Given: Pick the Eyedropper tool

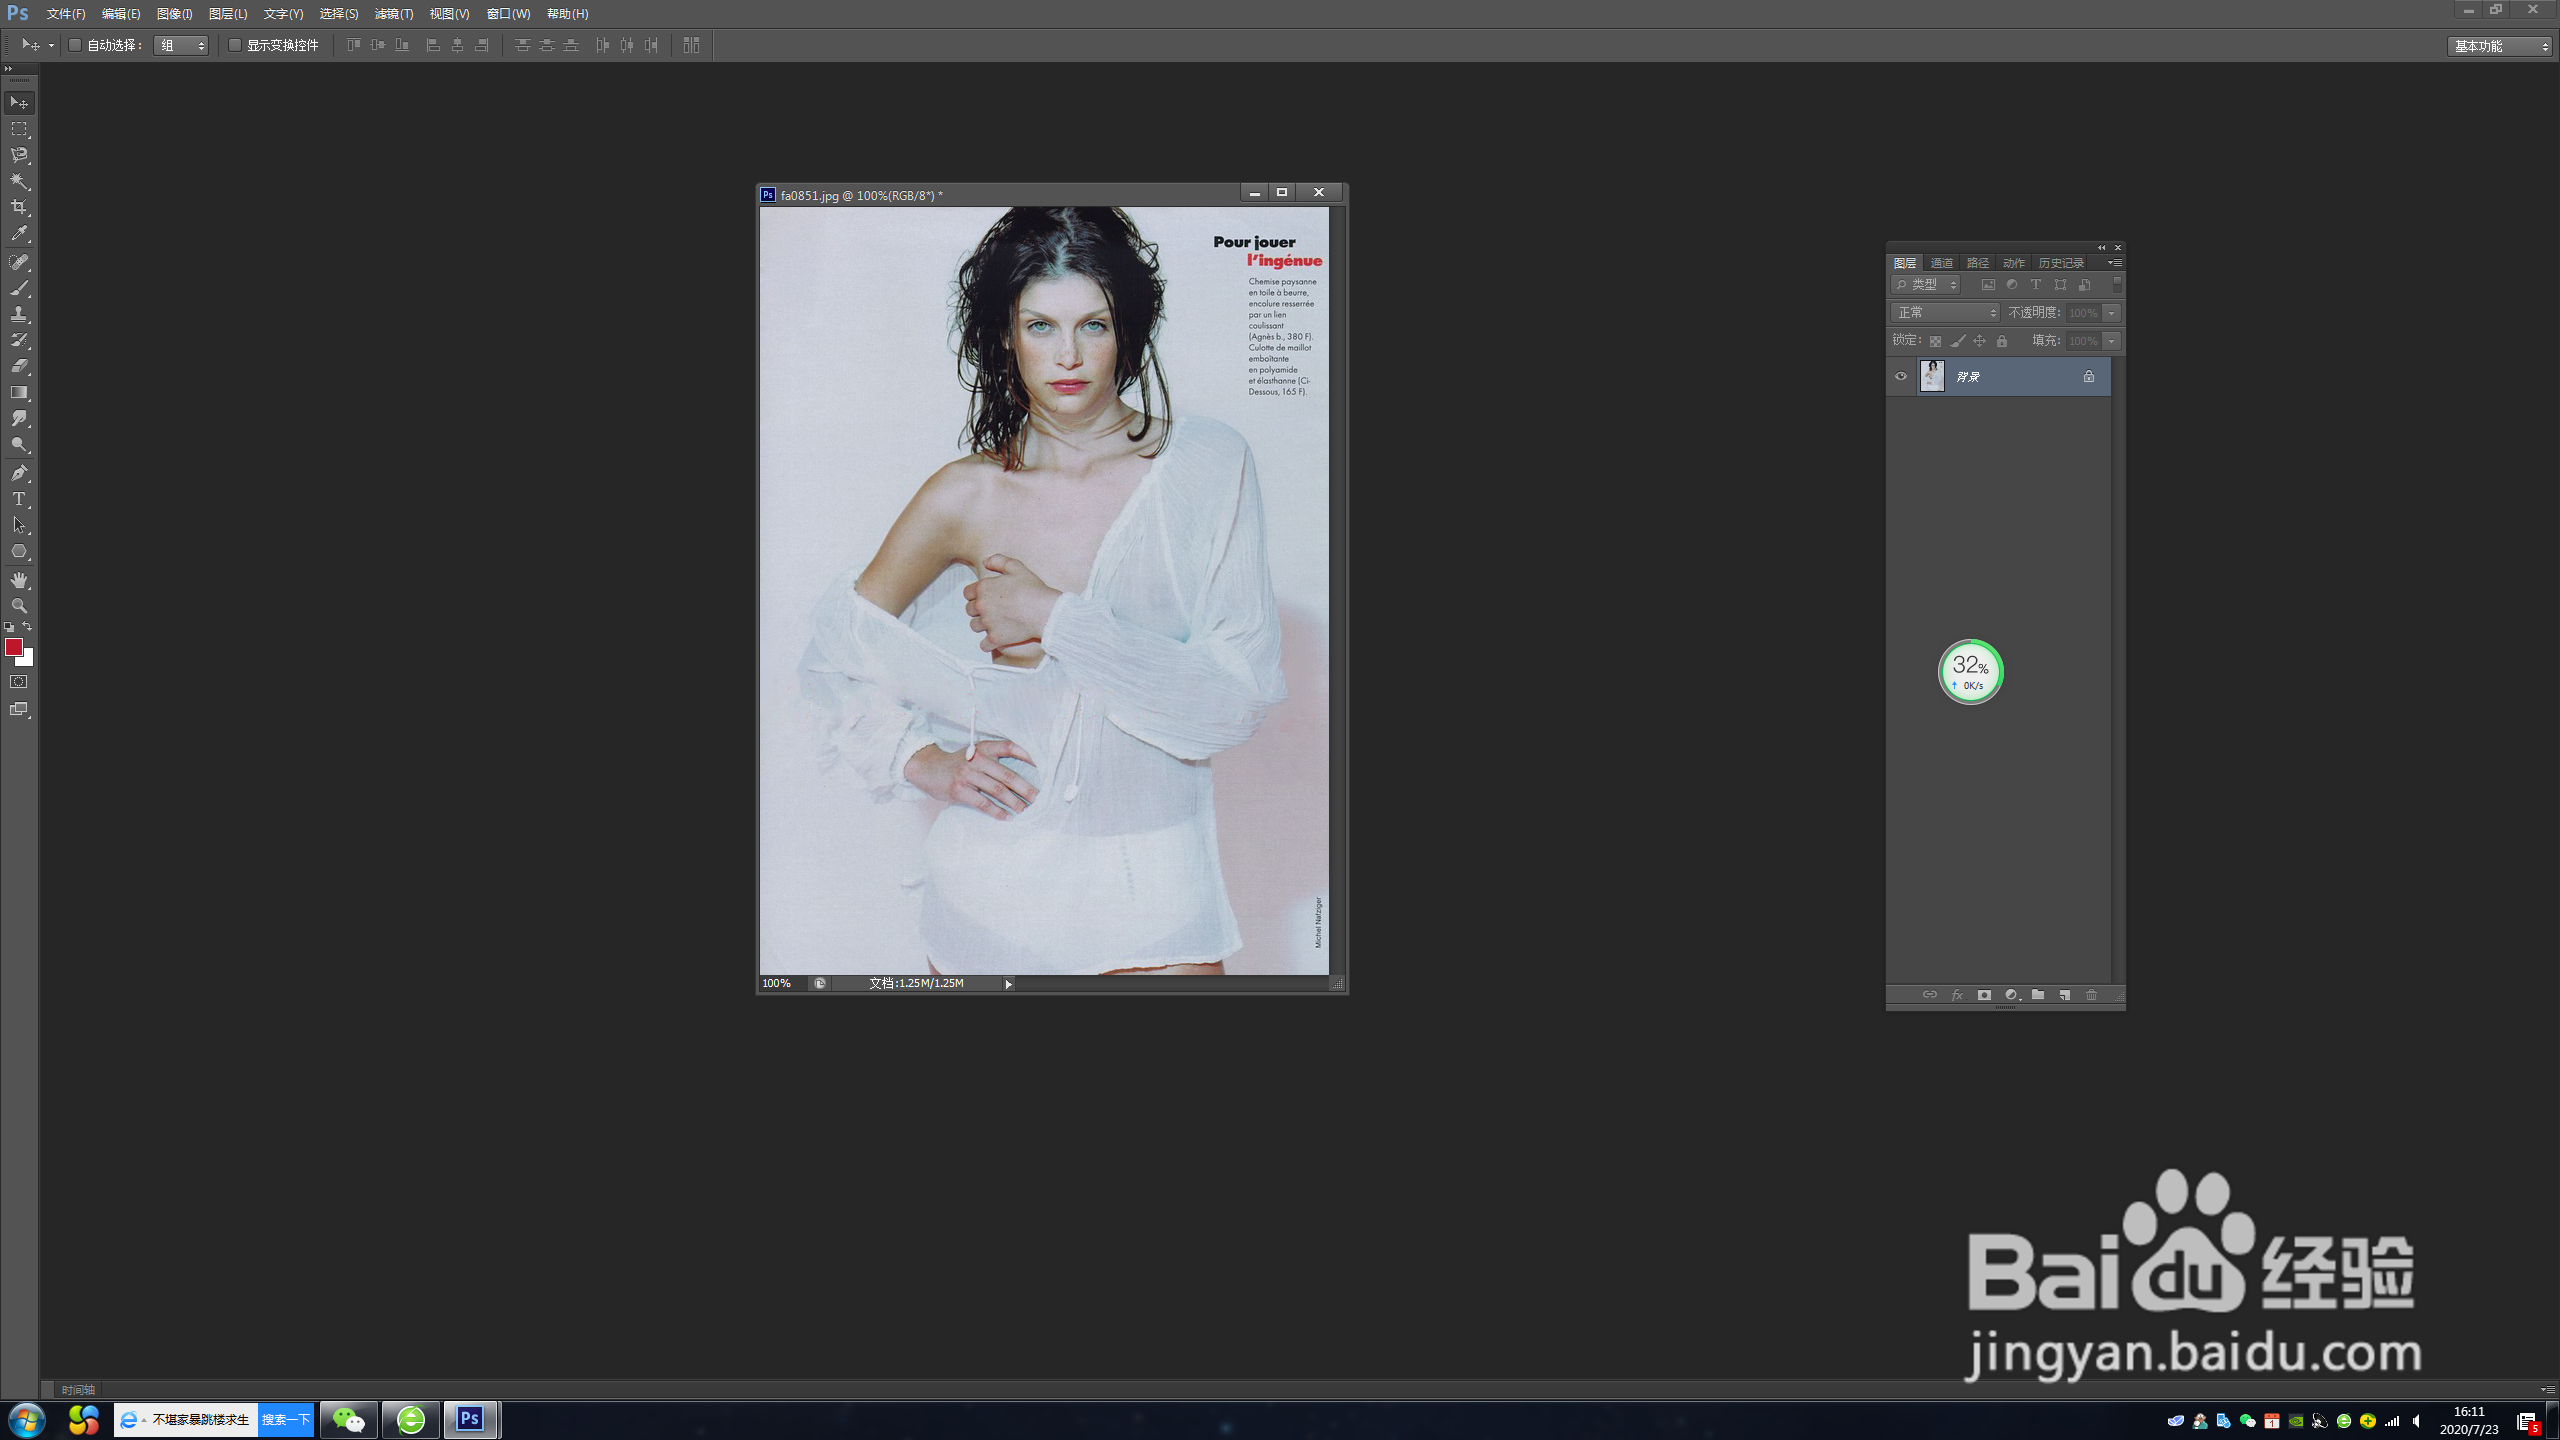Looking at the screenshot, I should [x=19, y=234].
